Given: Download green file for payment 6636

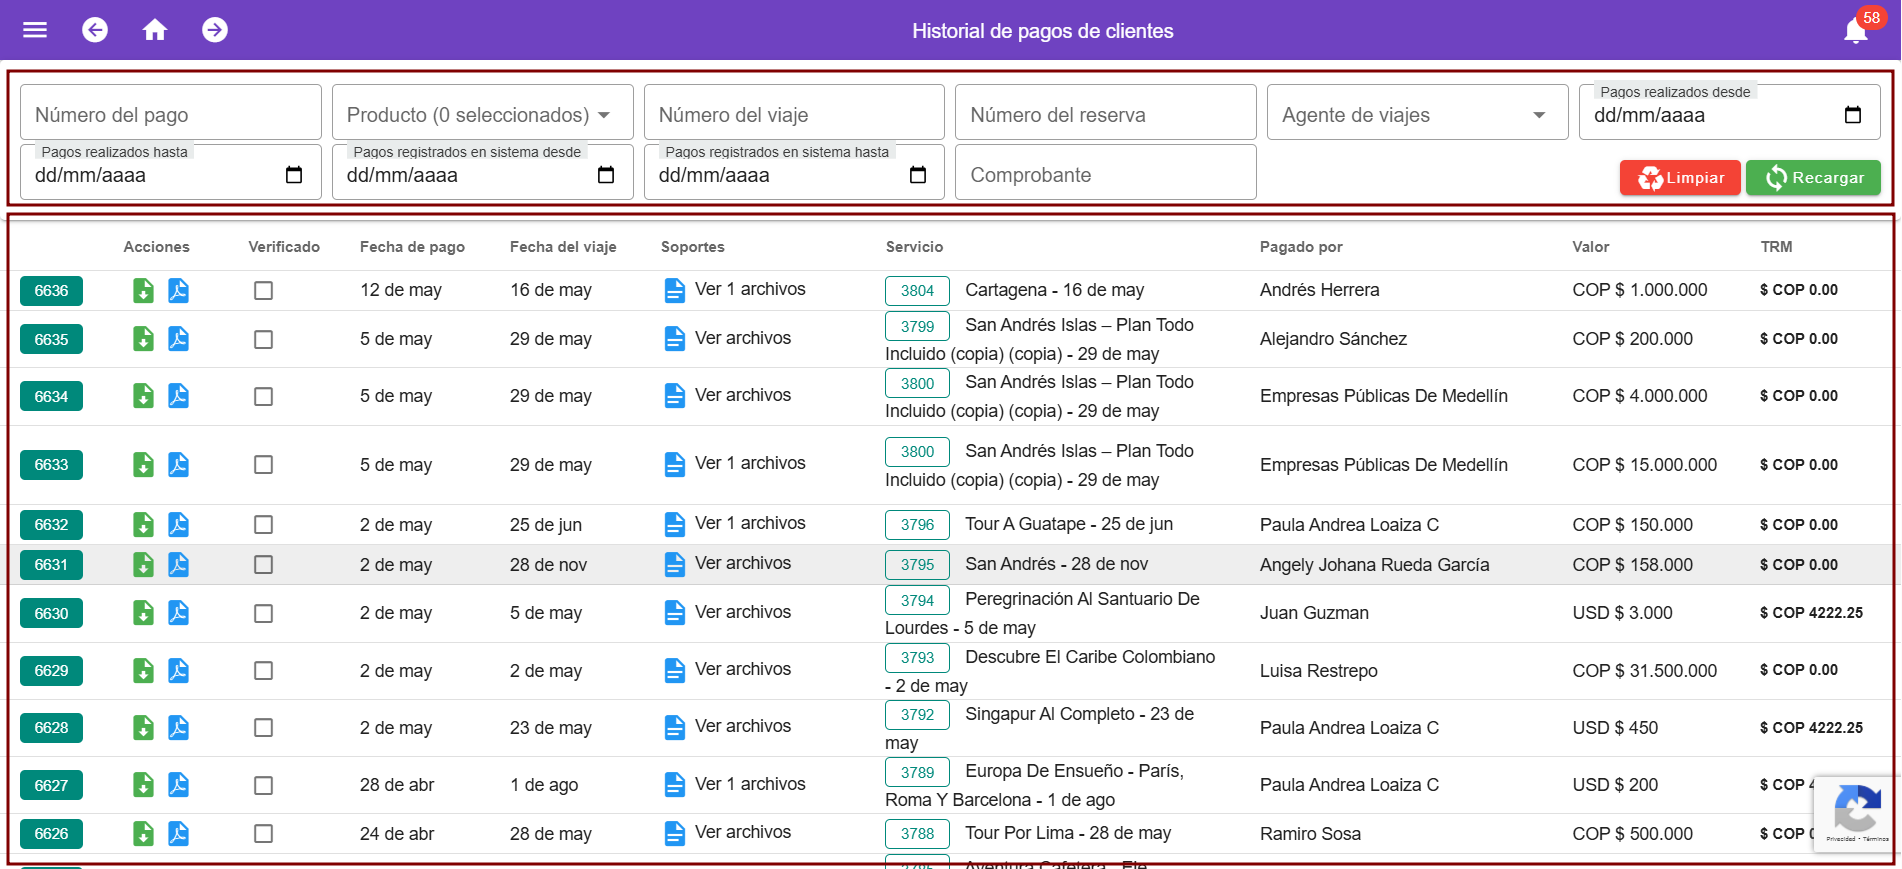Looking at the screenshot, I should tap(144, 291).
